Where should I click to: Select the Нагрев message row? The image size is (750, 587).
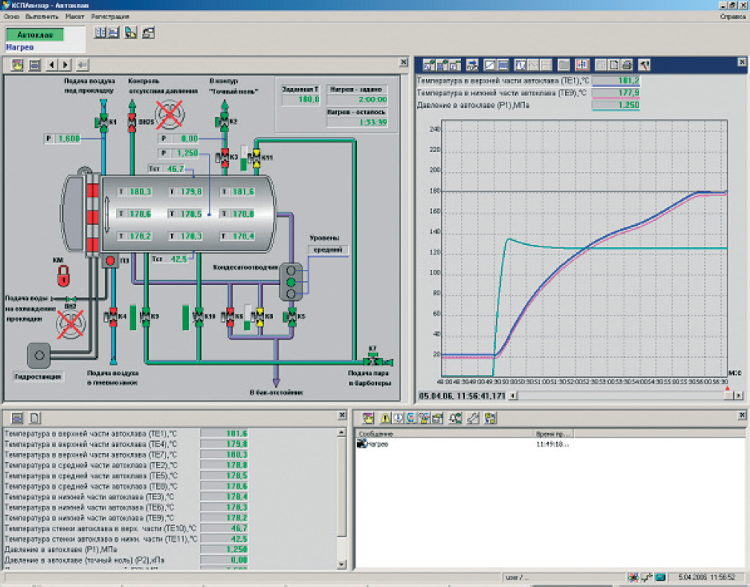[376, 443]
